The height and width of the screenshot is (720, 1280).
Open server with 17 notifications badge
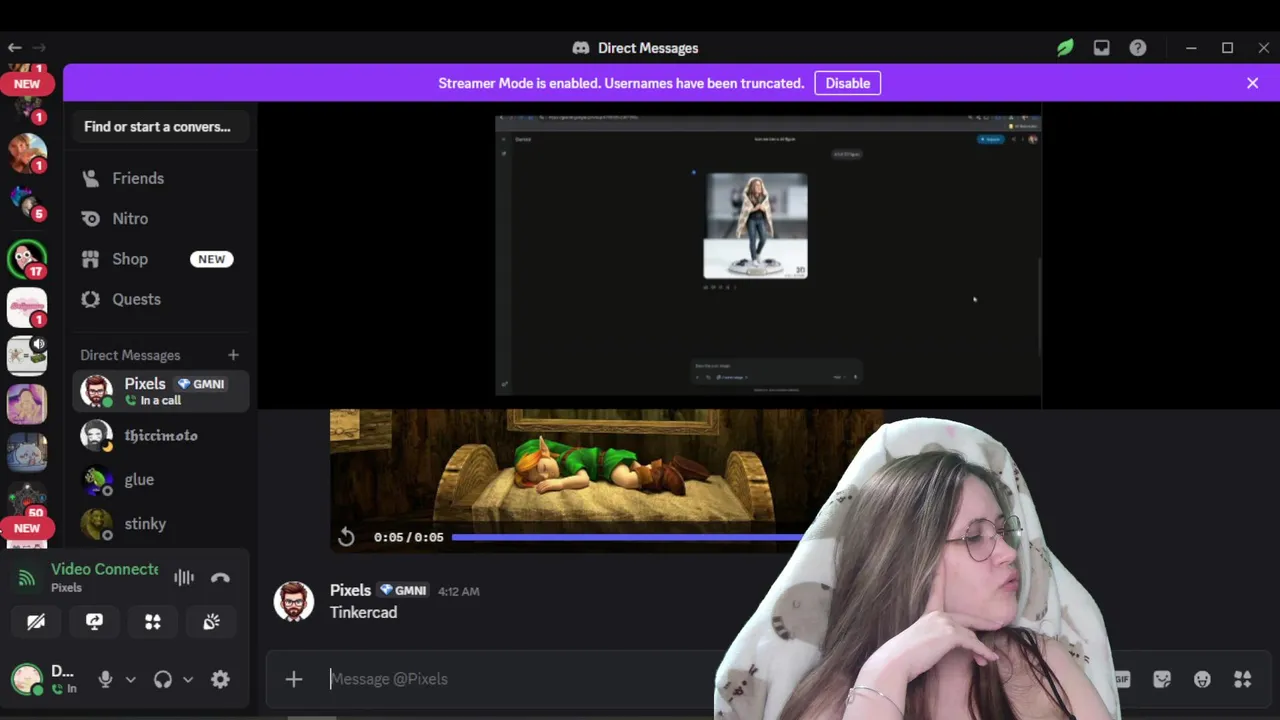(x=27, y=259)
